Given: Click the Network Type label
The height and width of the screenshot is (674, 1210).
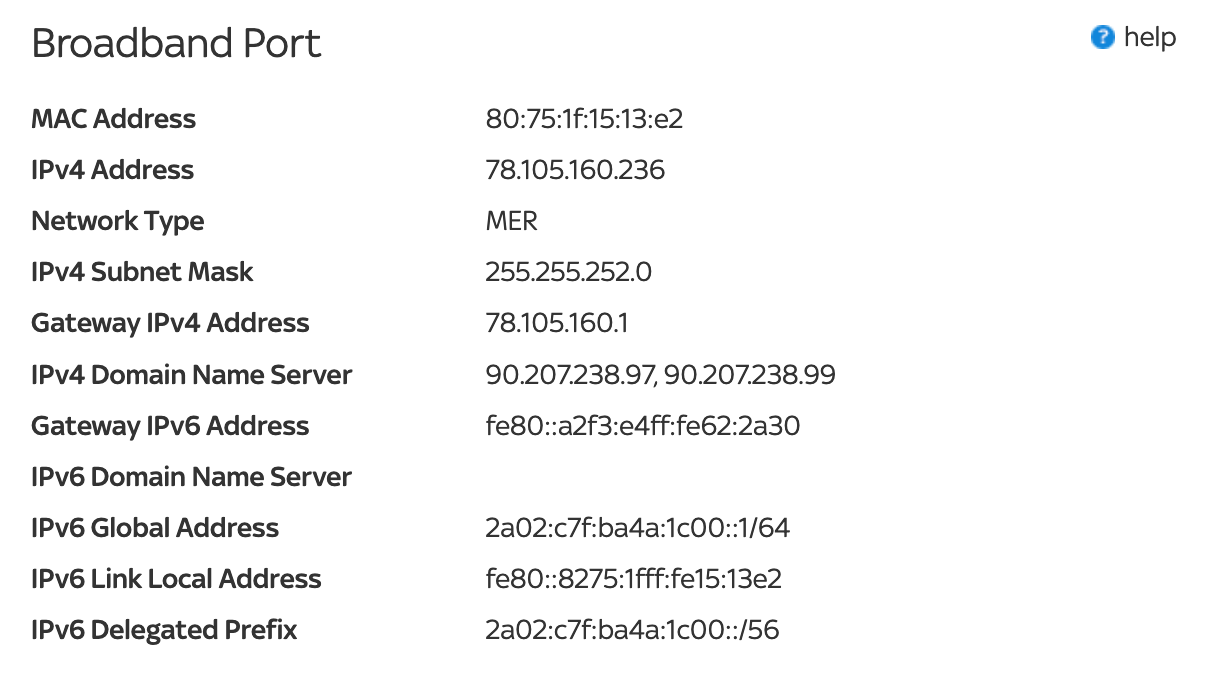Looking at the screenshot, I should [x=118, y=221].
